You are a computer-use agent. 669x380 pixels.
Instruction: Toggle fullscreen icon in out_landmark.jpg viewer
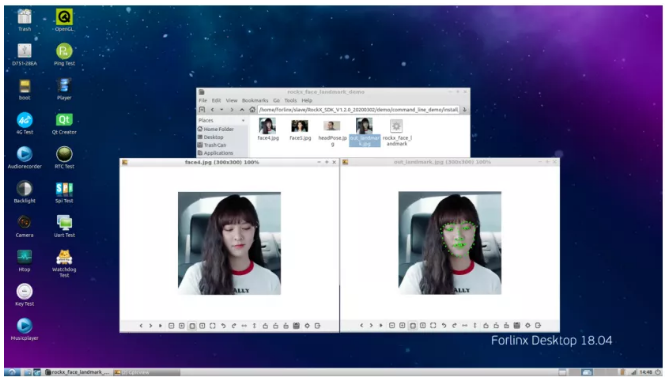[x=433, y=325]
